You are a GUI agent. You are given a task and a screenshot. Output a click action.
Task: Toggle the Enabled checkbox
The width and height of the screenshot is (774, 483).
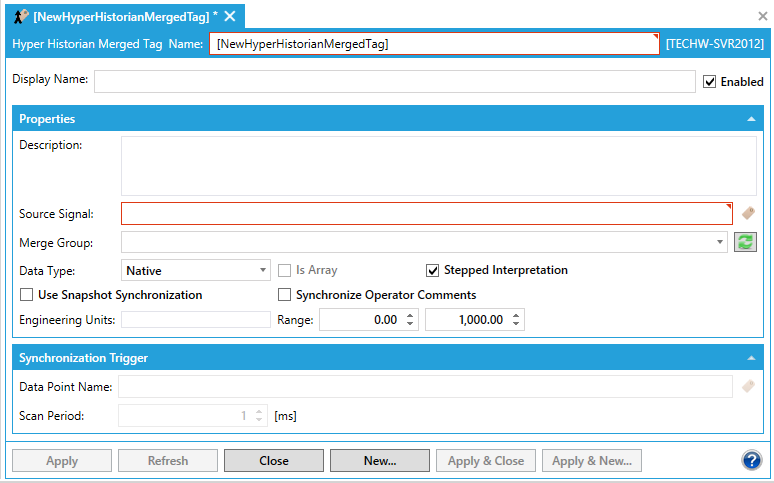pos(710,82)
